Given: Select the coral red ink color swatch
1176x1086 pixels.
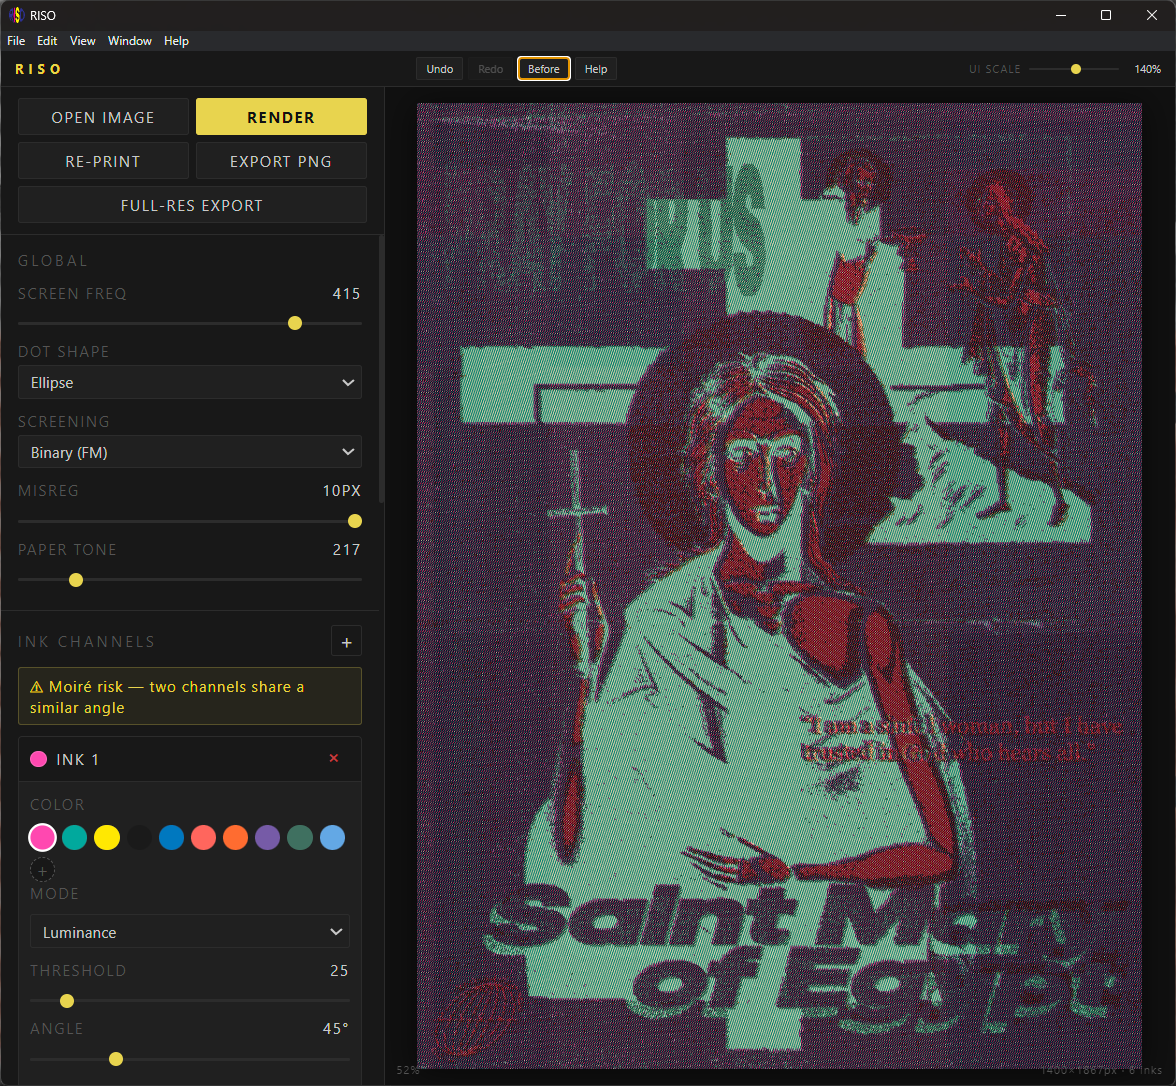Looking at the screenshot, I should (x=203, y=837).
